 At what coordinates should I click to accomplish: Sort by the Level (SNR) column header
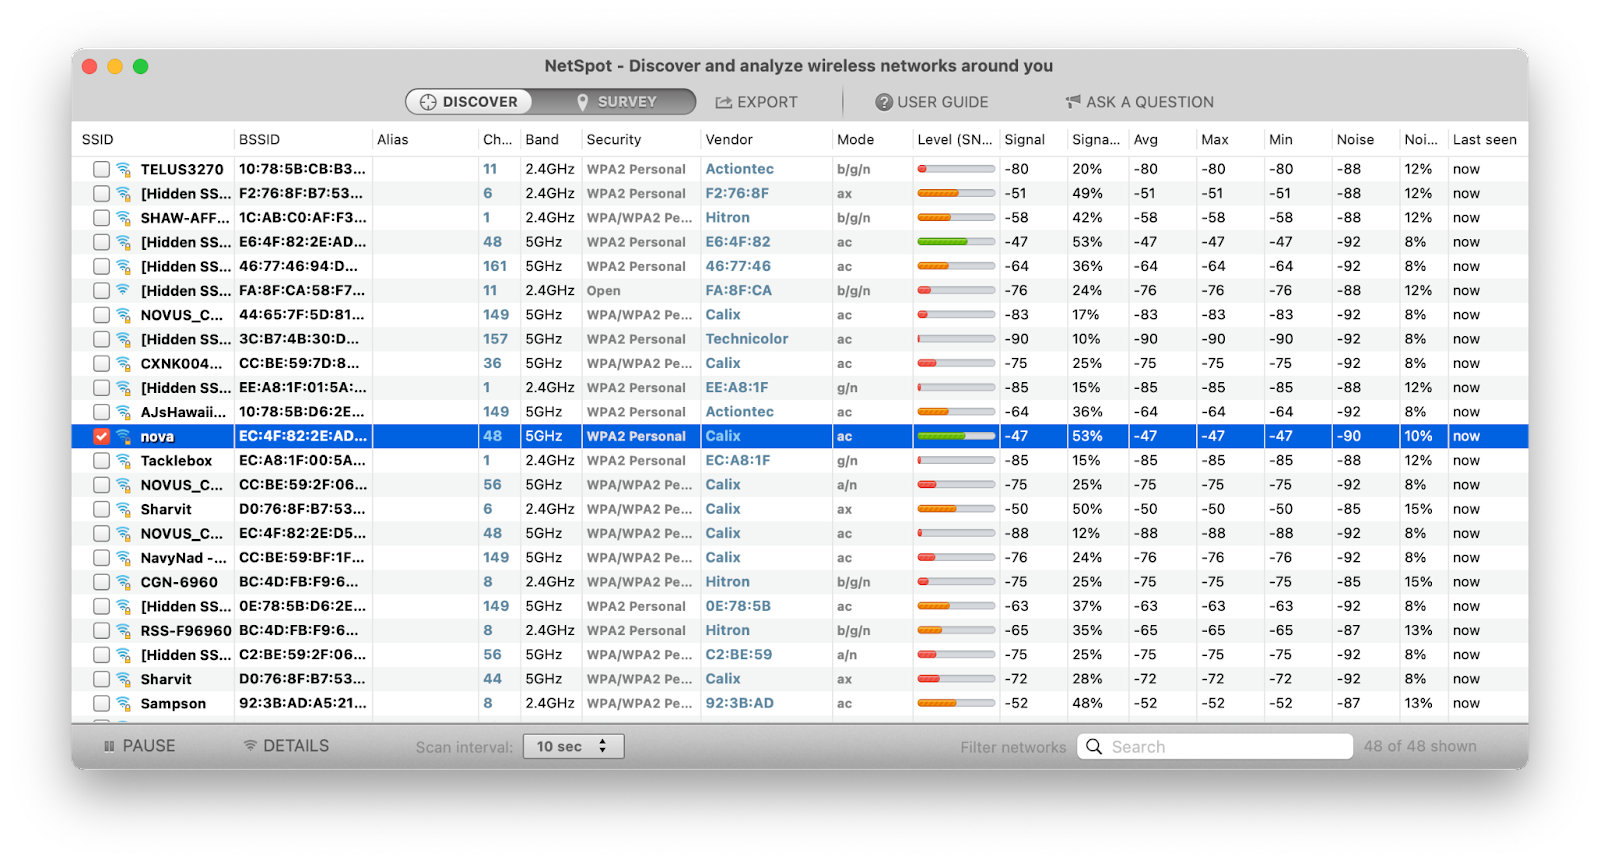pyautogui.click(x=955, y=140)
